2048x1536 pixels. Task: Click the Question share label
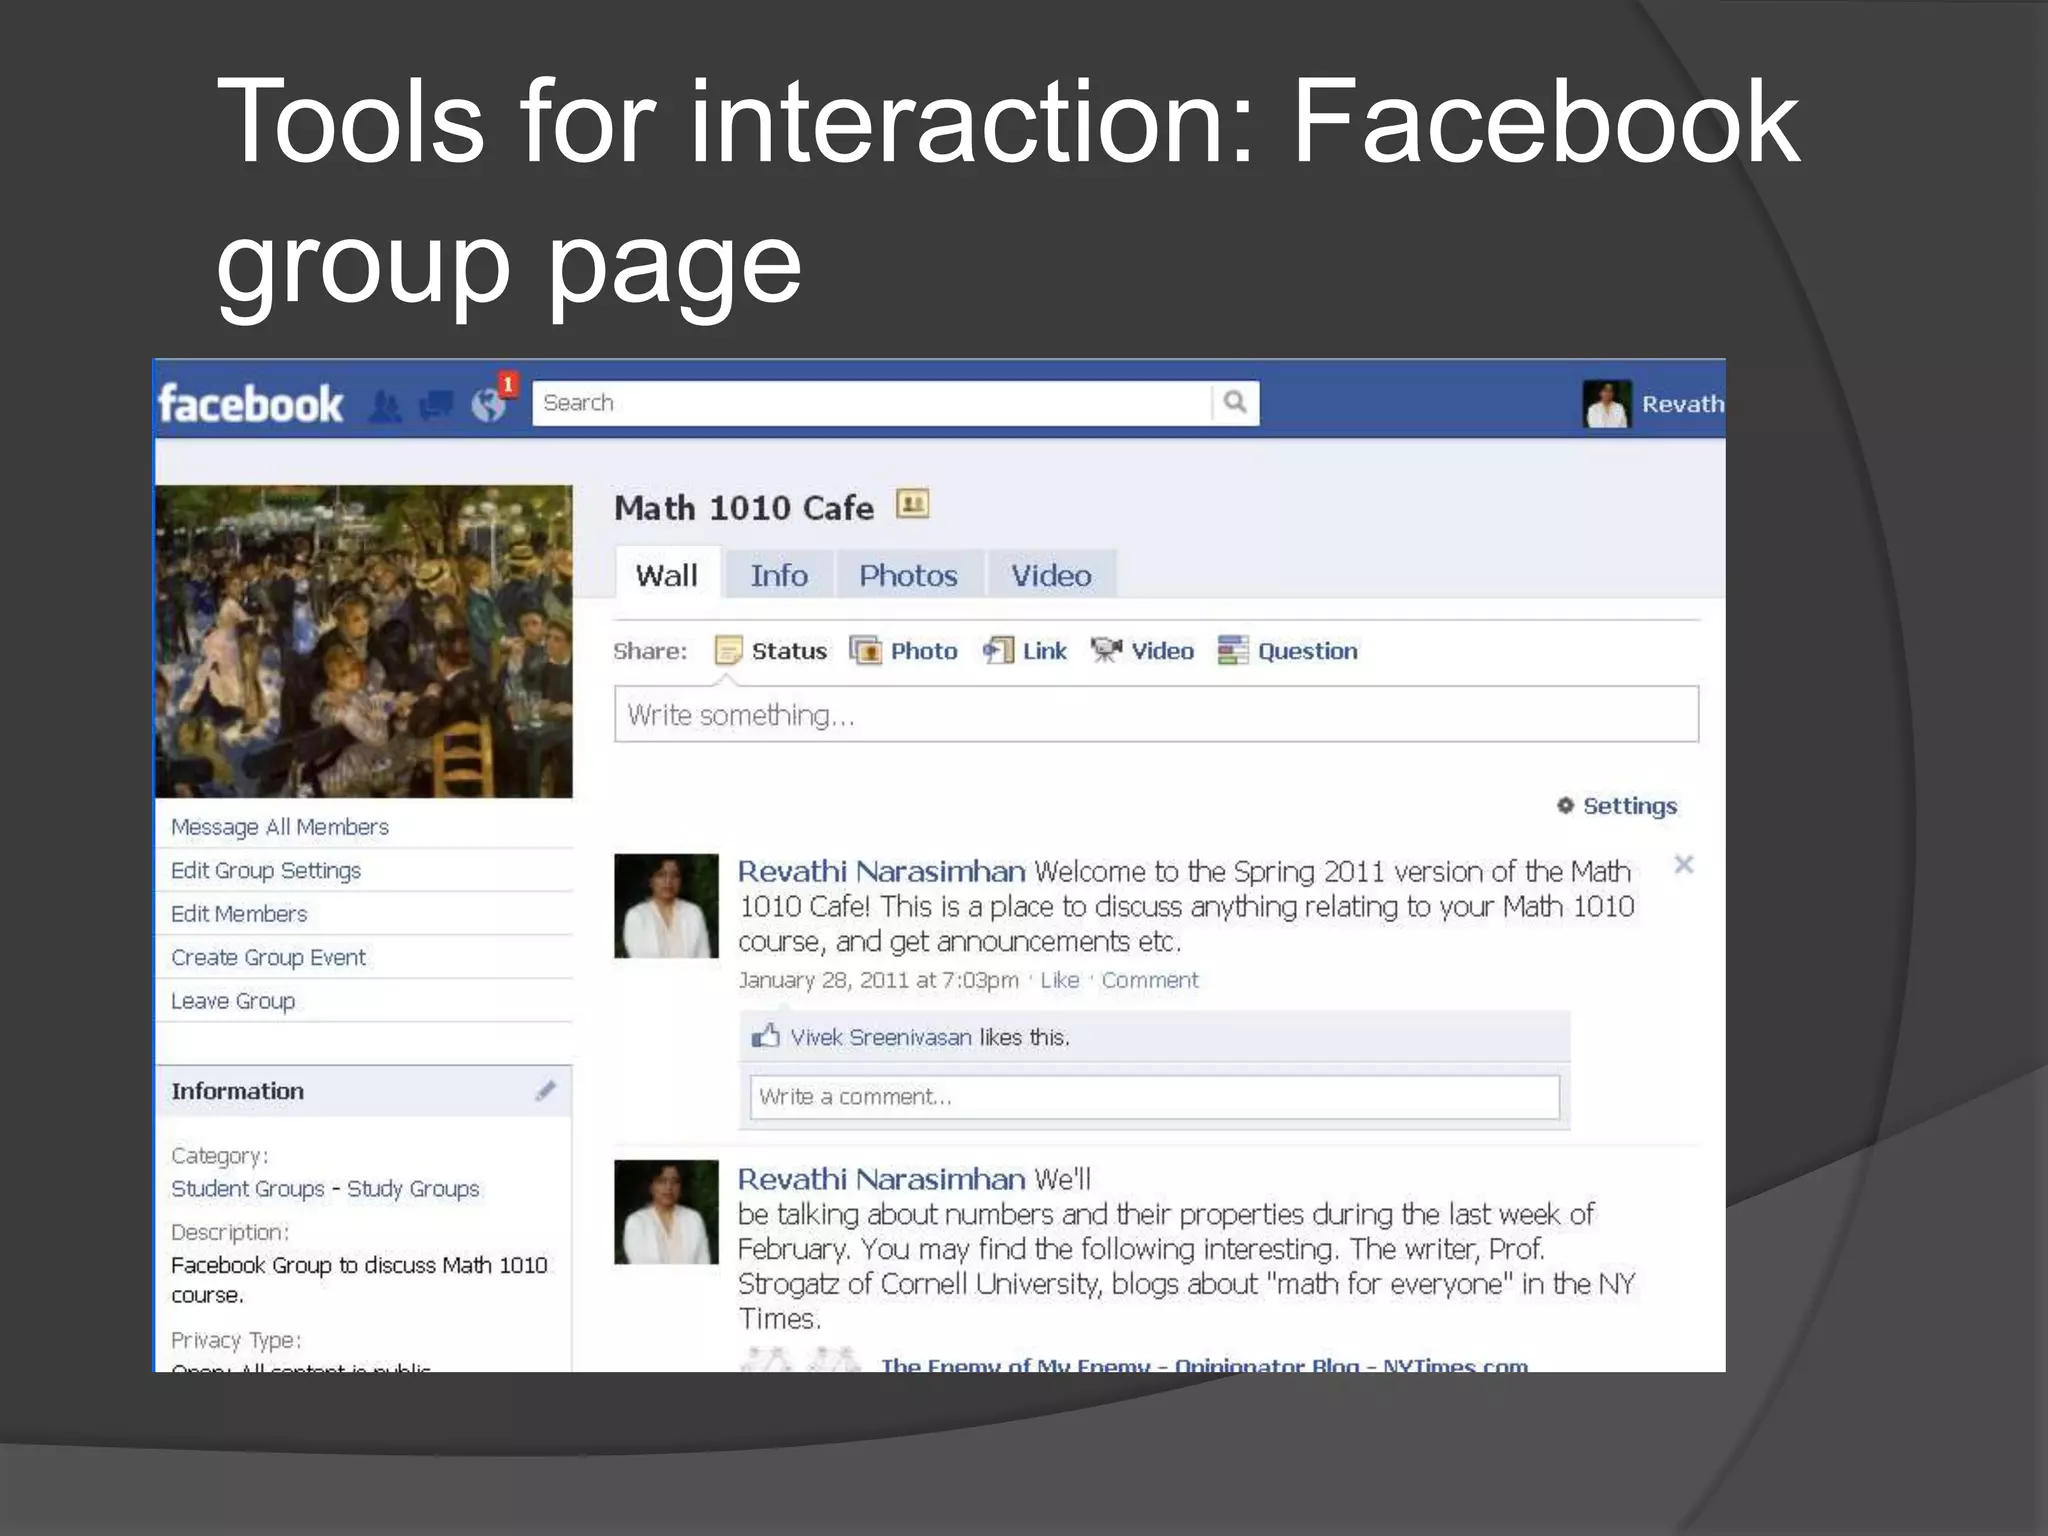[x=1308, y=651]
